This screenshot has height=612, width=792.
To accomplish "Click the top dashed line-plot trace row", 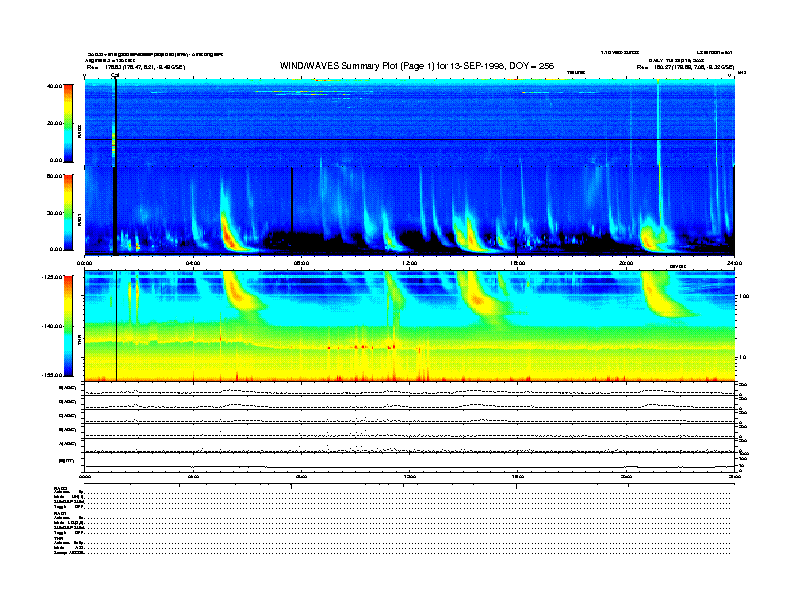I will [410, 390].
